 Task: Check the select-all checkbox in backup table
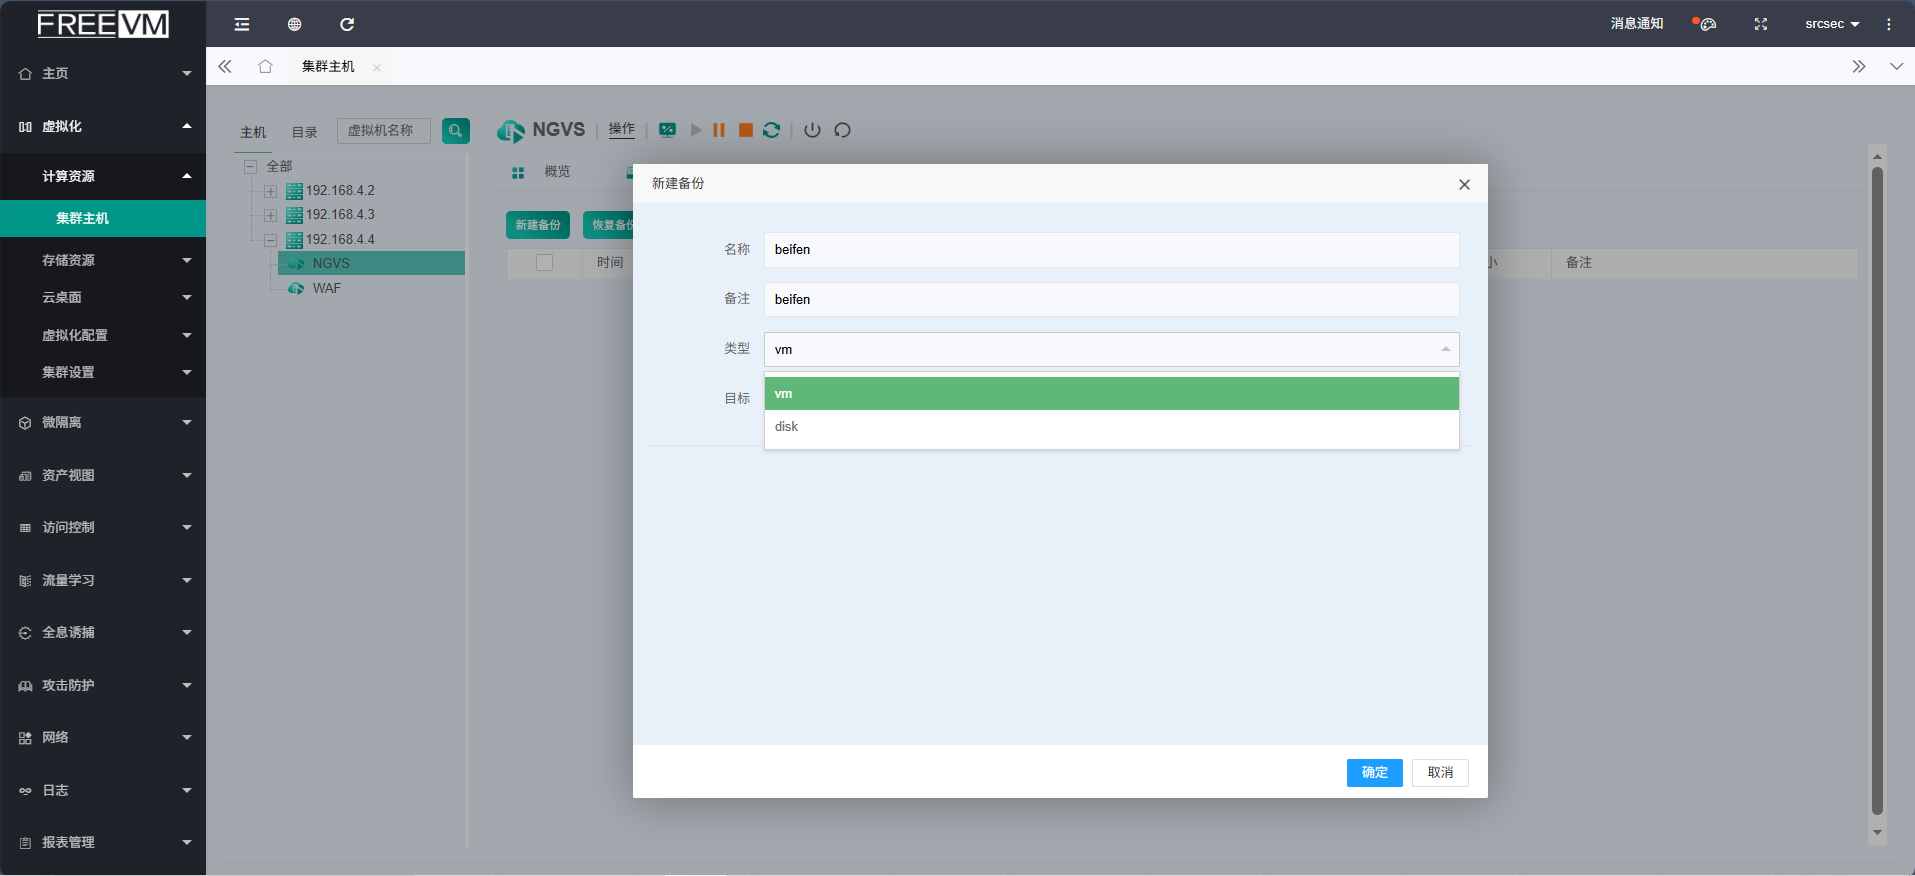pyautogui.click(x=545, y=263)
